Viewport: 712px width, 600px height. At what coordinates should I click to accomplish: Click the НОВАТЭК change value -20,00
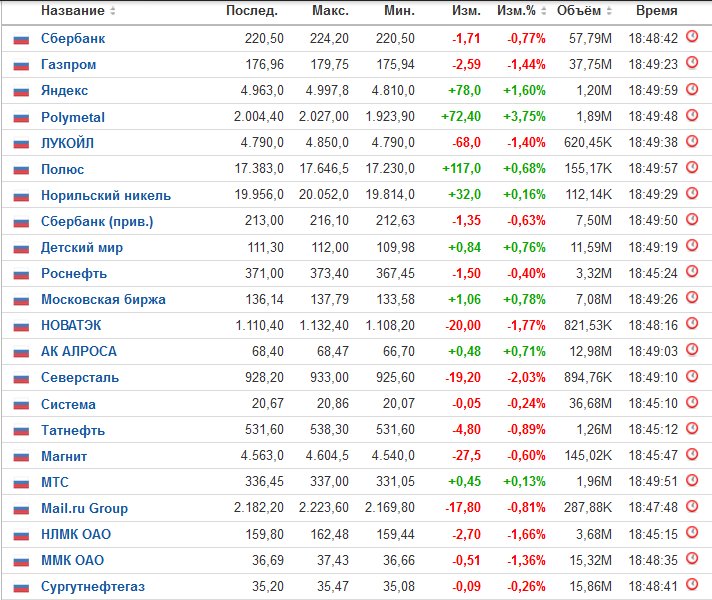point(463,325)
